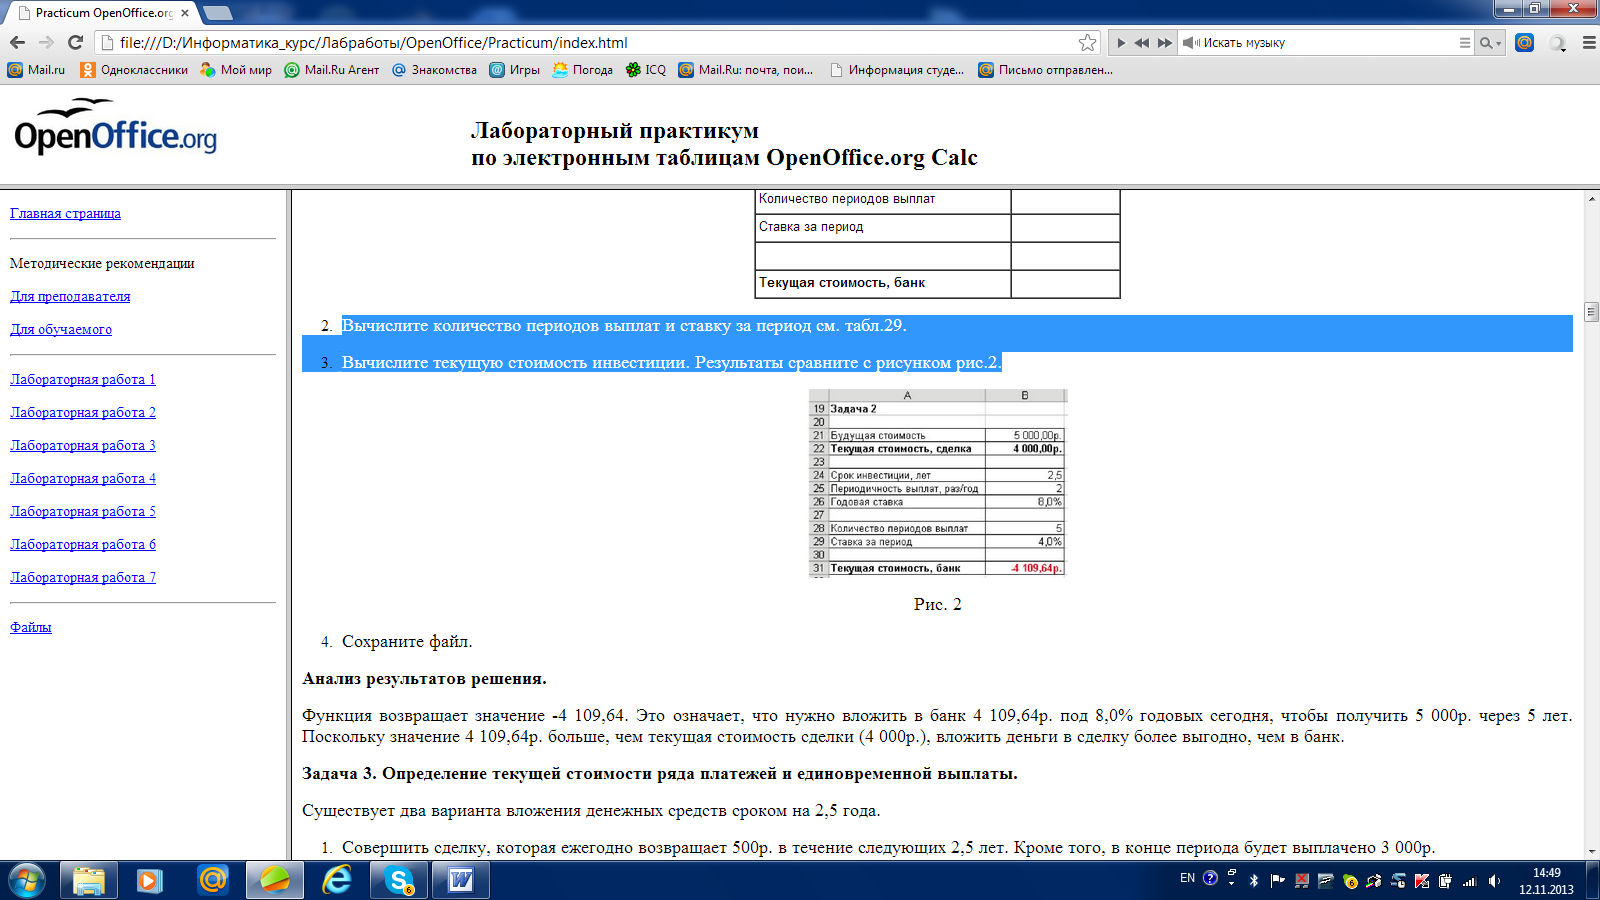Viewport: 1600px width, 900px height.
Task: Open the Погода bookmark
Action: tap(582, 70)
